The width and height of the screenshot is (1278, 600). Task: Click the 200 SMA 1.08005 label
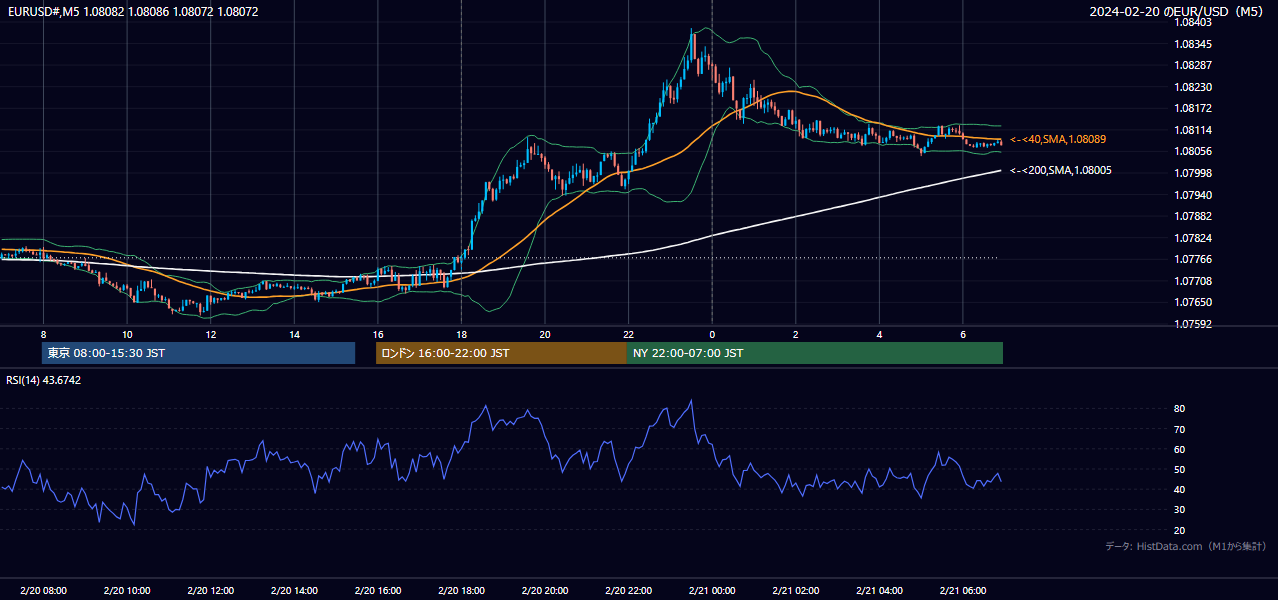1061,170
